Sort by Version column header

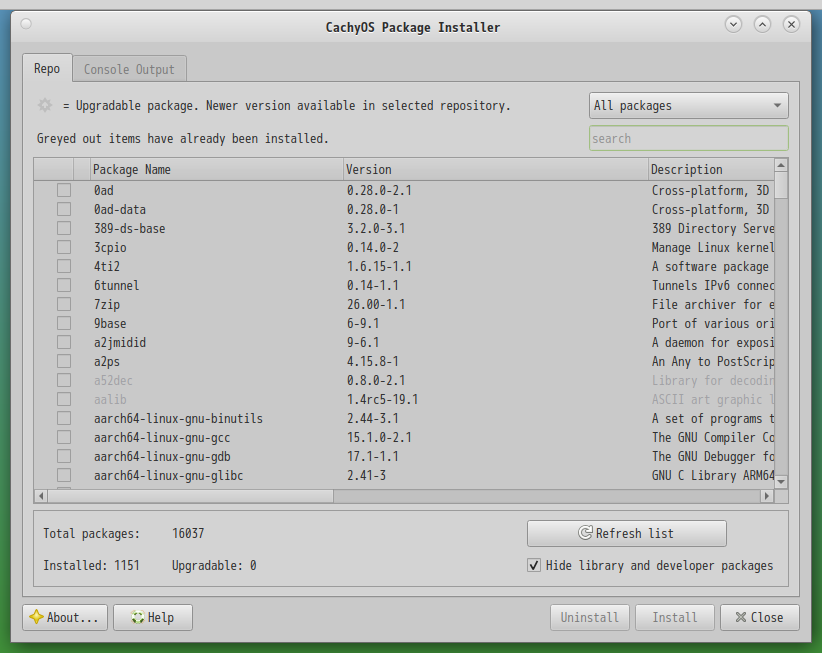pos(495,169)
